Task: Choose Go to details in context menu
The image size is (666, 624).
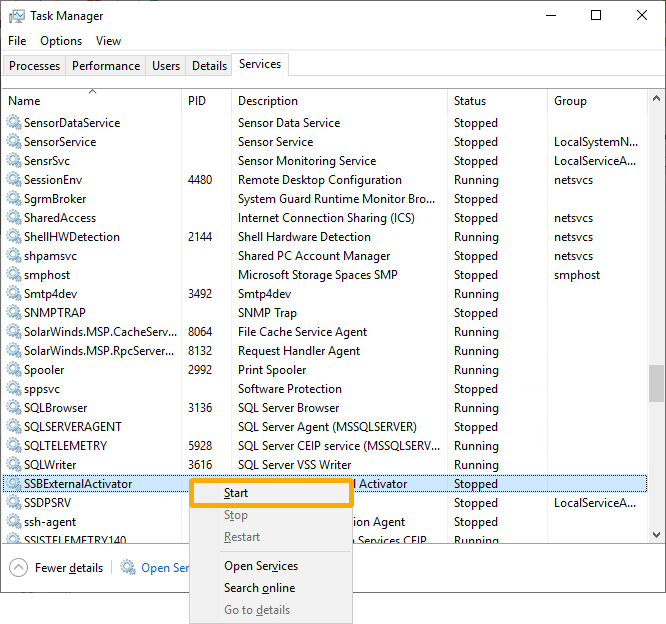Action: pyautogui.click(x=271, y=610)
